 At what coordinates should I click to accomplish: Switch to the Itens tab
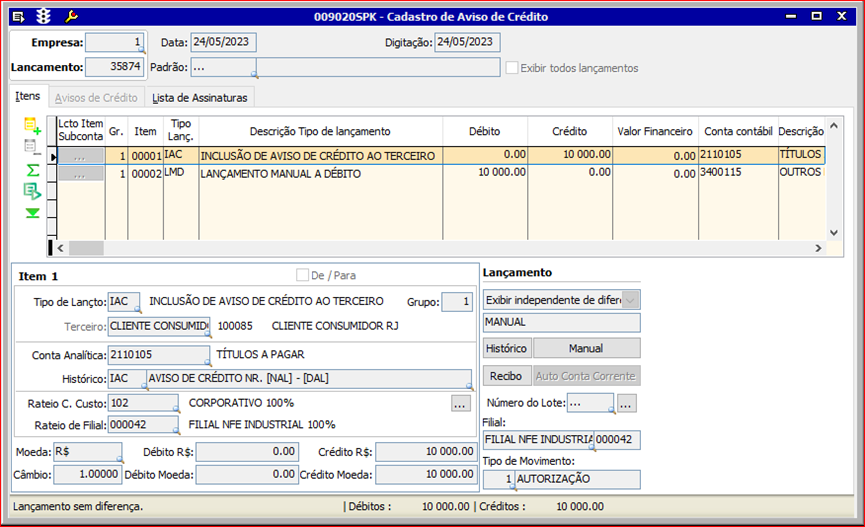point(28,97)
